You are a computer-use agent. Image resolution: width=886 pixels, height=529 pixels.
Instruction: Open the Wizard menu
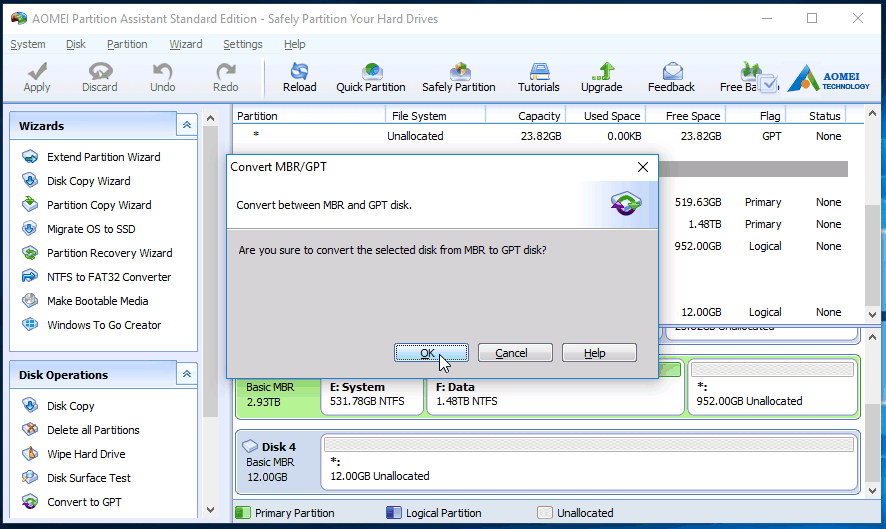pyautogui.click(x=186, y=44)
